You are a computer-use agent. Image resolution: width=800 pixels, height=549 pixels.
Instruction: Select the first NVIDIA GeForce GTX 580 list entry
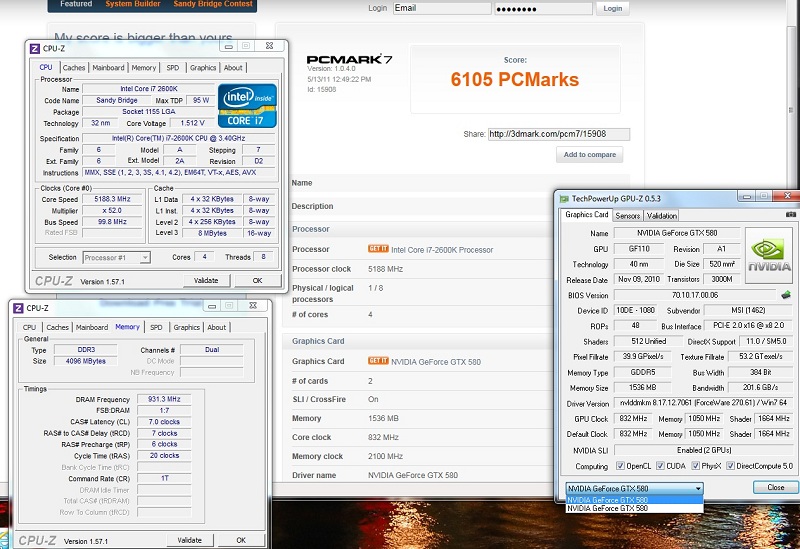[x=634, y=500]
